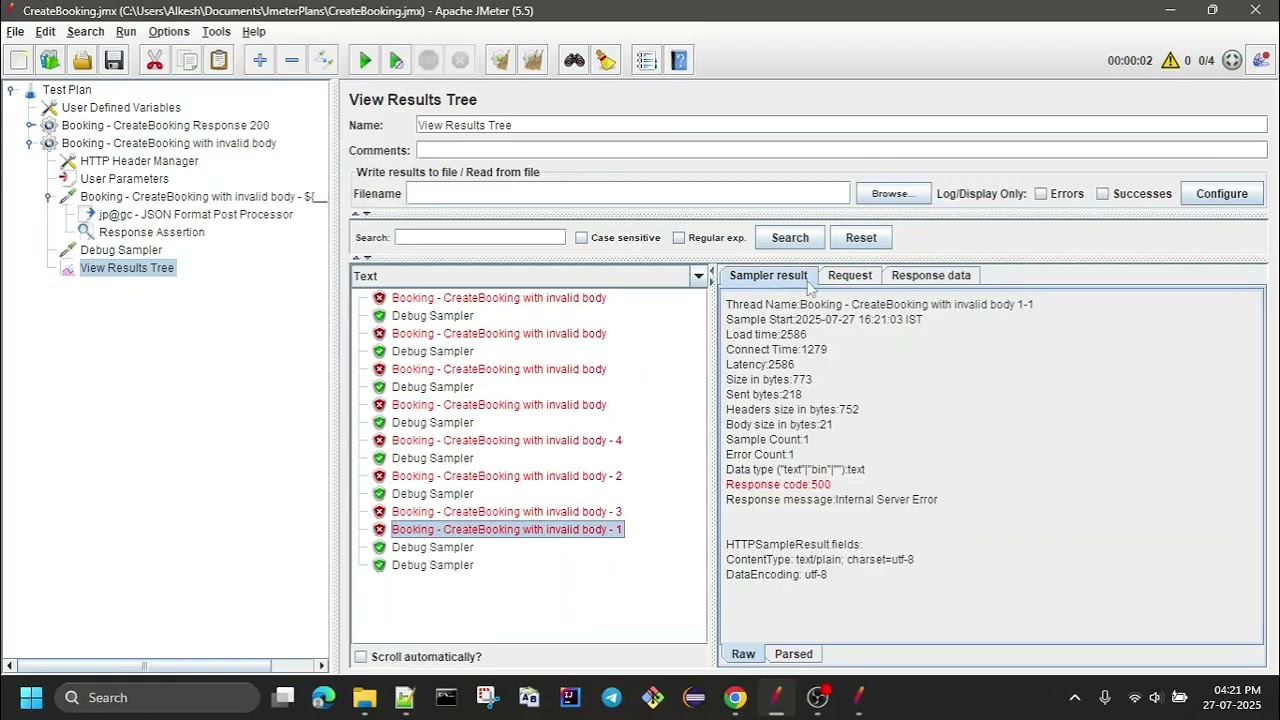Collapse the invalid body HTTP sampler node
Image resolution: width=1280 pixels, height=720 pixels.
coord(48,197)
